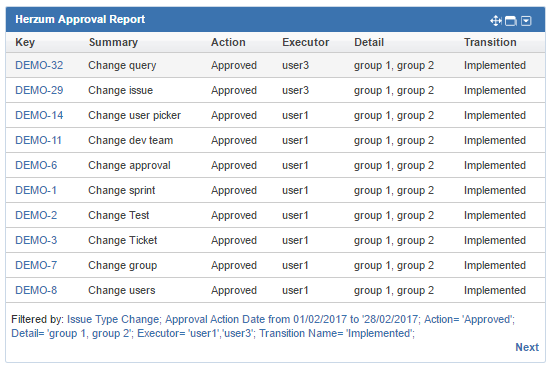Open issue DEMO-2
This screenshot has height=371, width=553.
[x=36, y=215]
